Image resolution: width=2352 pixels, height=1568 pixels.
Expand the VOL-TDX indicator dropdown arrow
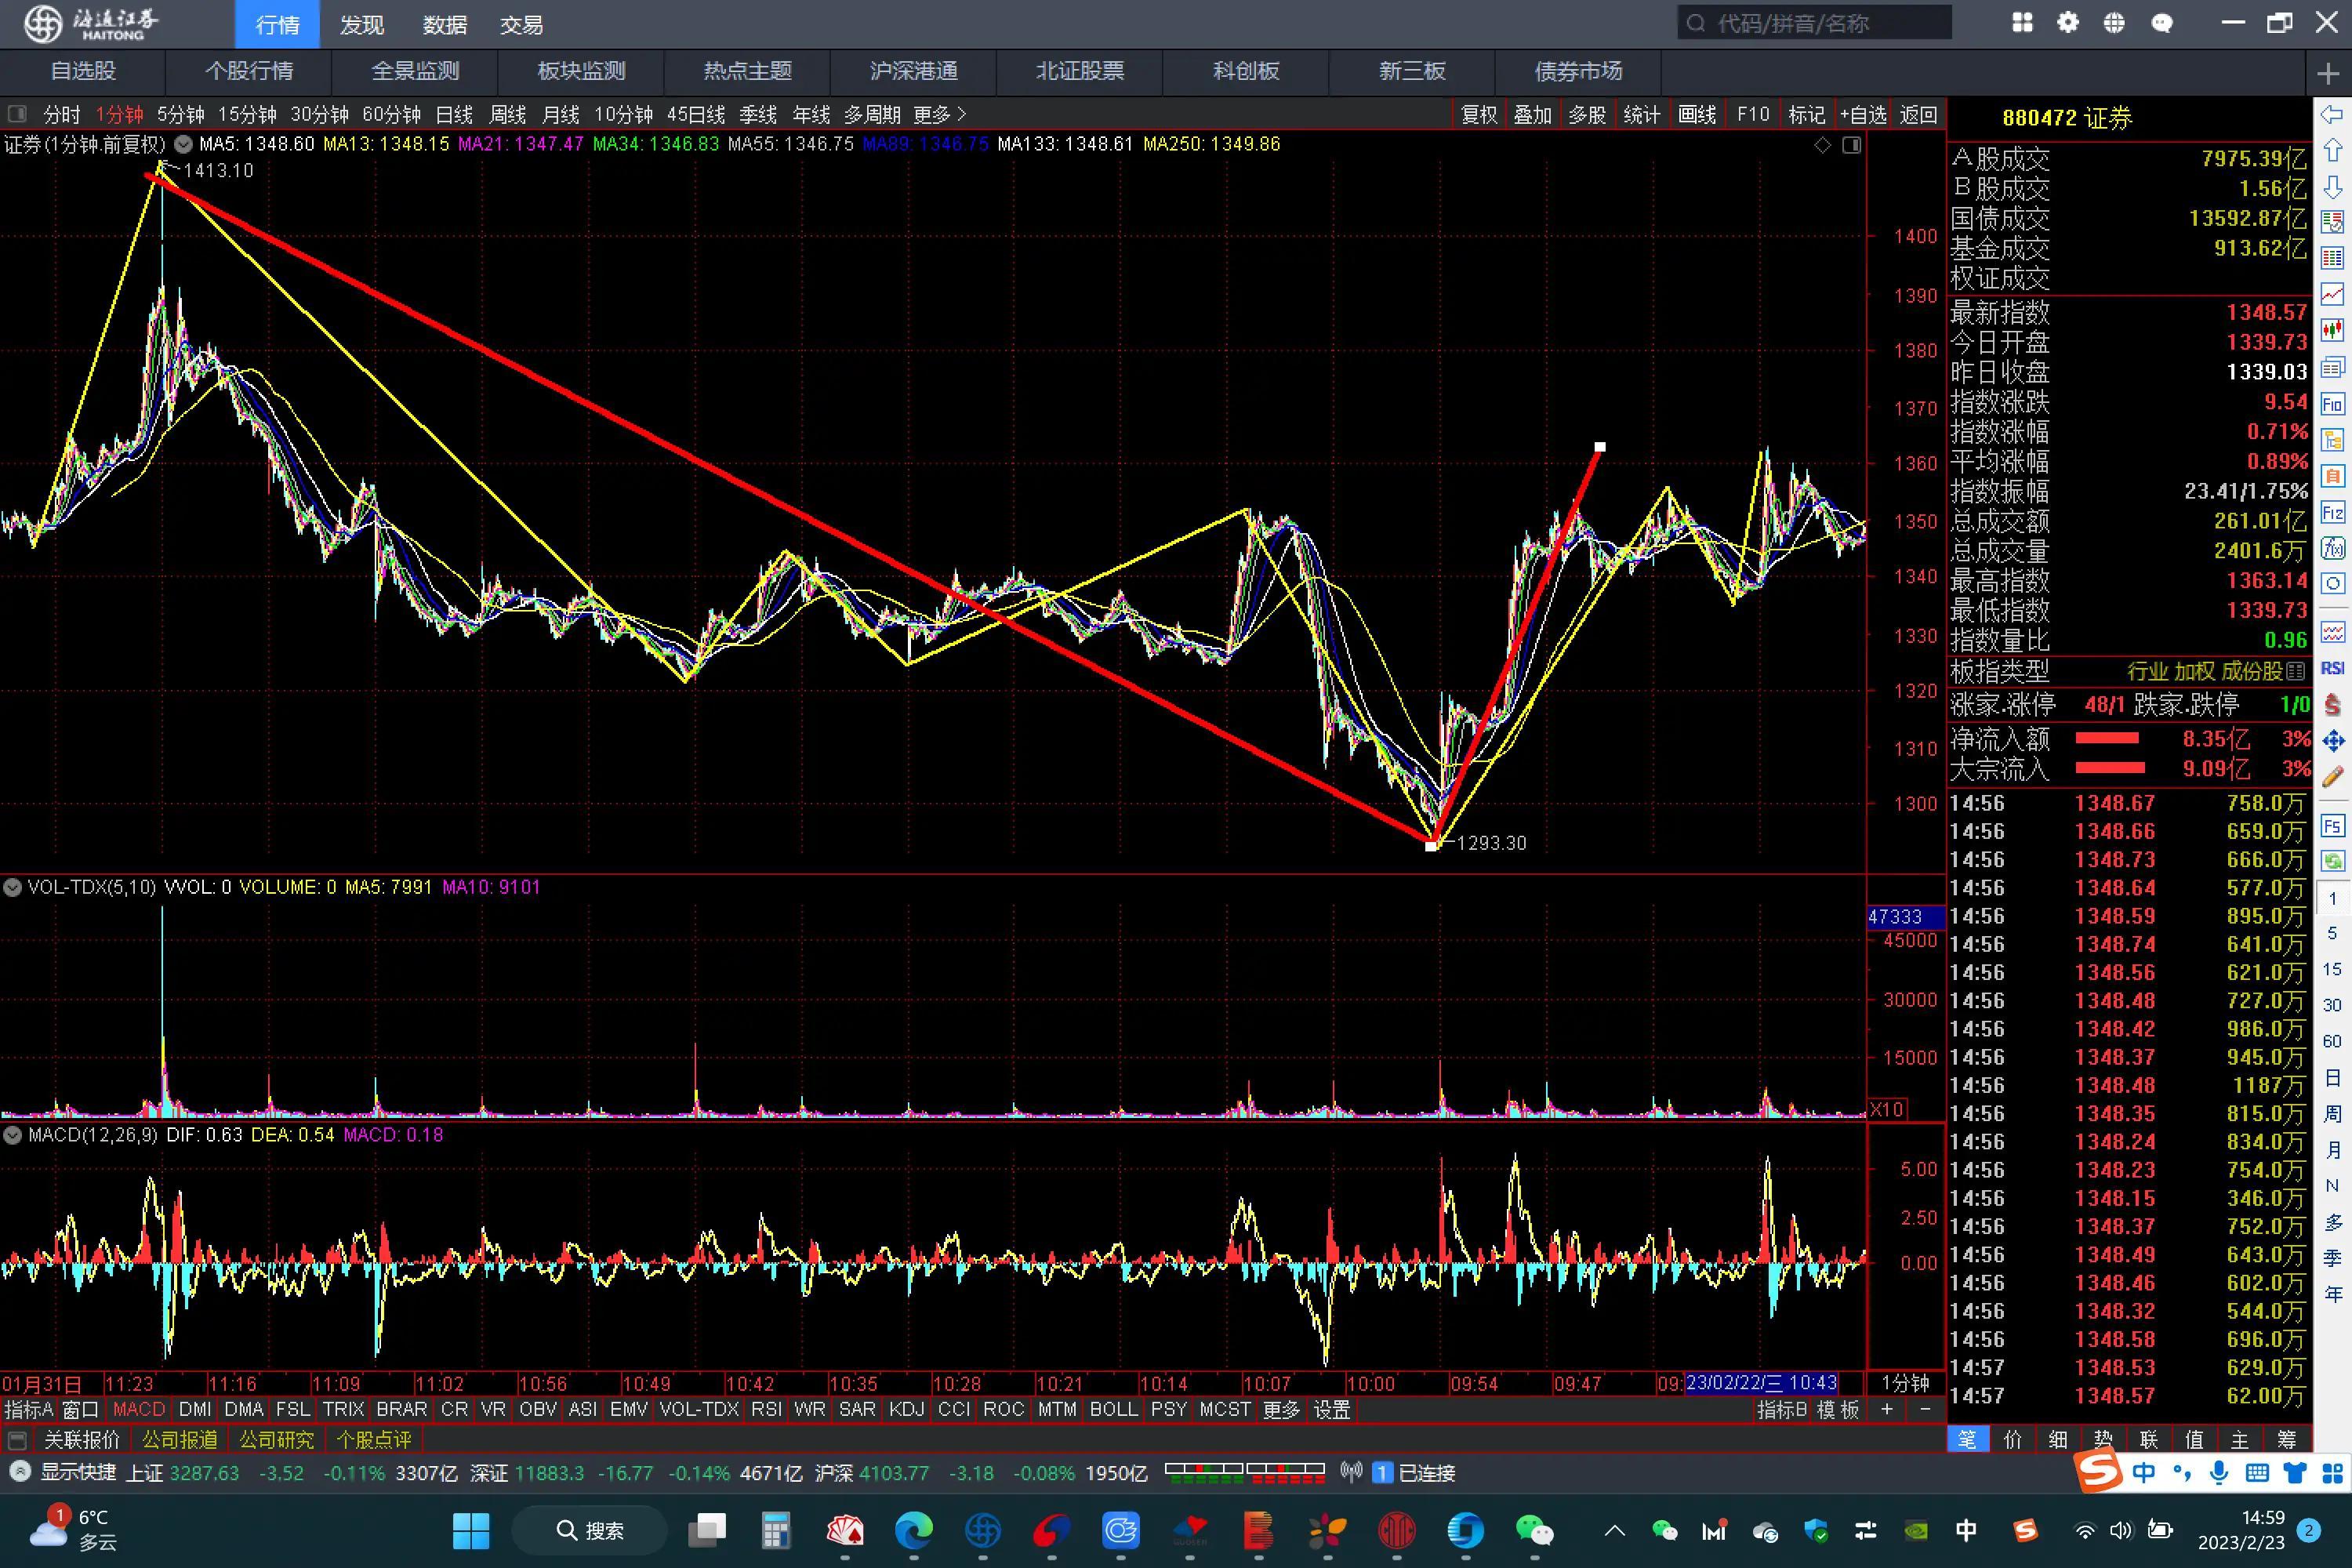click(12, 887)
